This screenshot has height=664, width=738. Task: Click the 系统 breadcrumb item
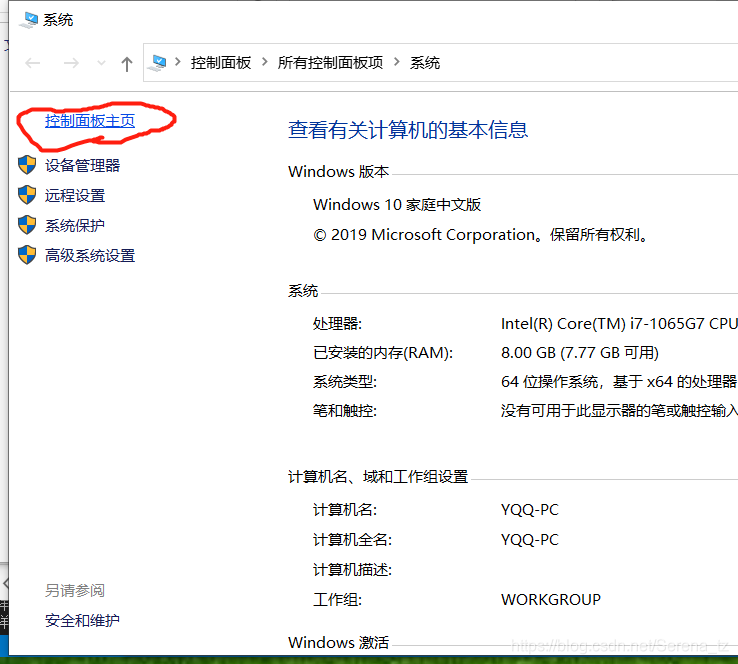point(425,63)
